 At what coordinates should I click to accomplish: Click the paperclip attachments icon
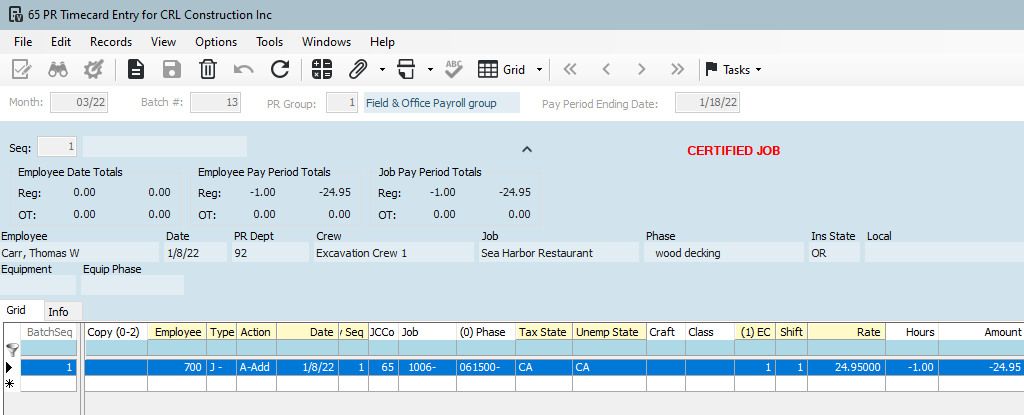359,69
